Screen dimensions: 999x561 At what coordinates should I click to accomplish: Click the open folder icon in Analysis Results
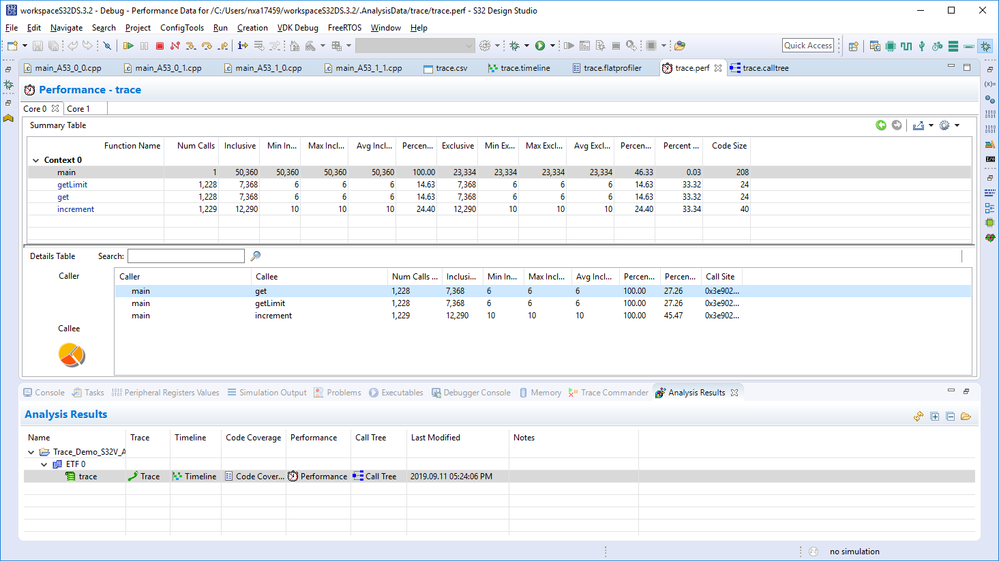[x=966, y=416]
